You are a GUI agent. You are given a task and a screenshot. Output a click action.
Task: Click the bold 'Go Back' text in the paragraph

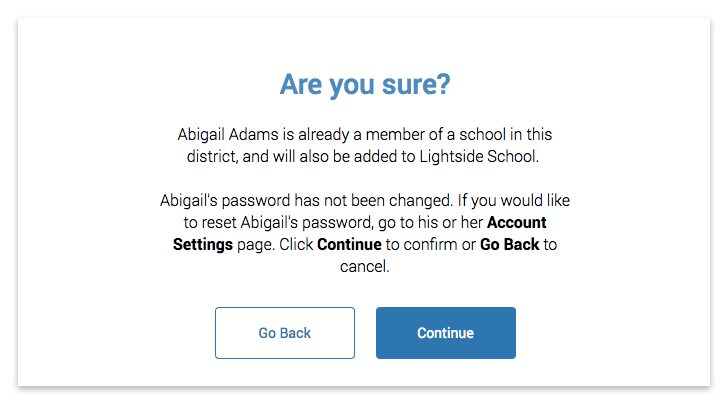[x=509, y=244]
